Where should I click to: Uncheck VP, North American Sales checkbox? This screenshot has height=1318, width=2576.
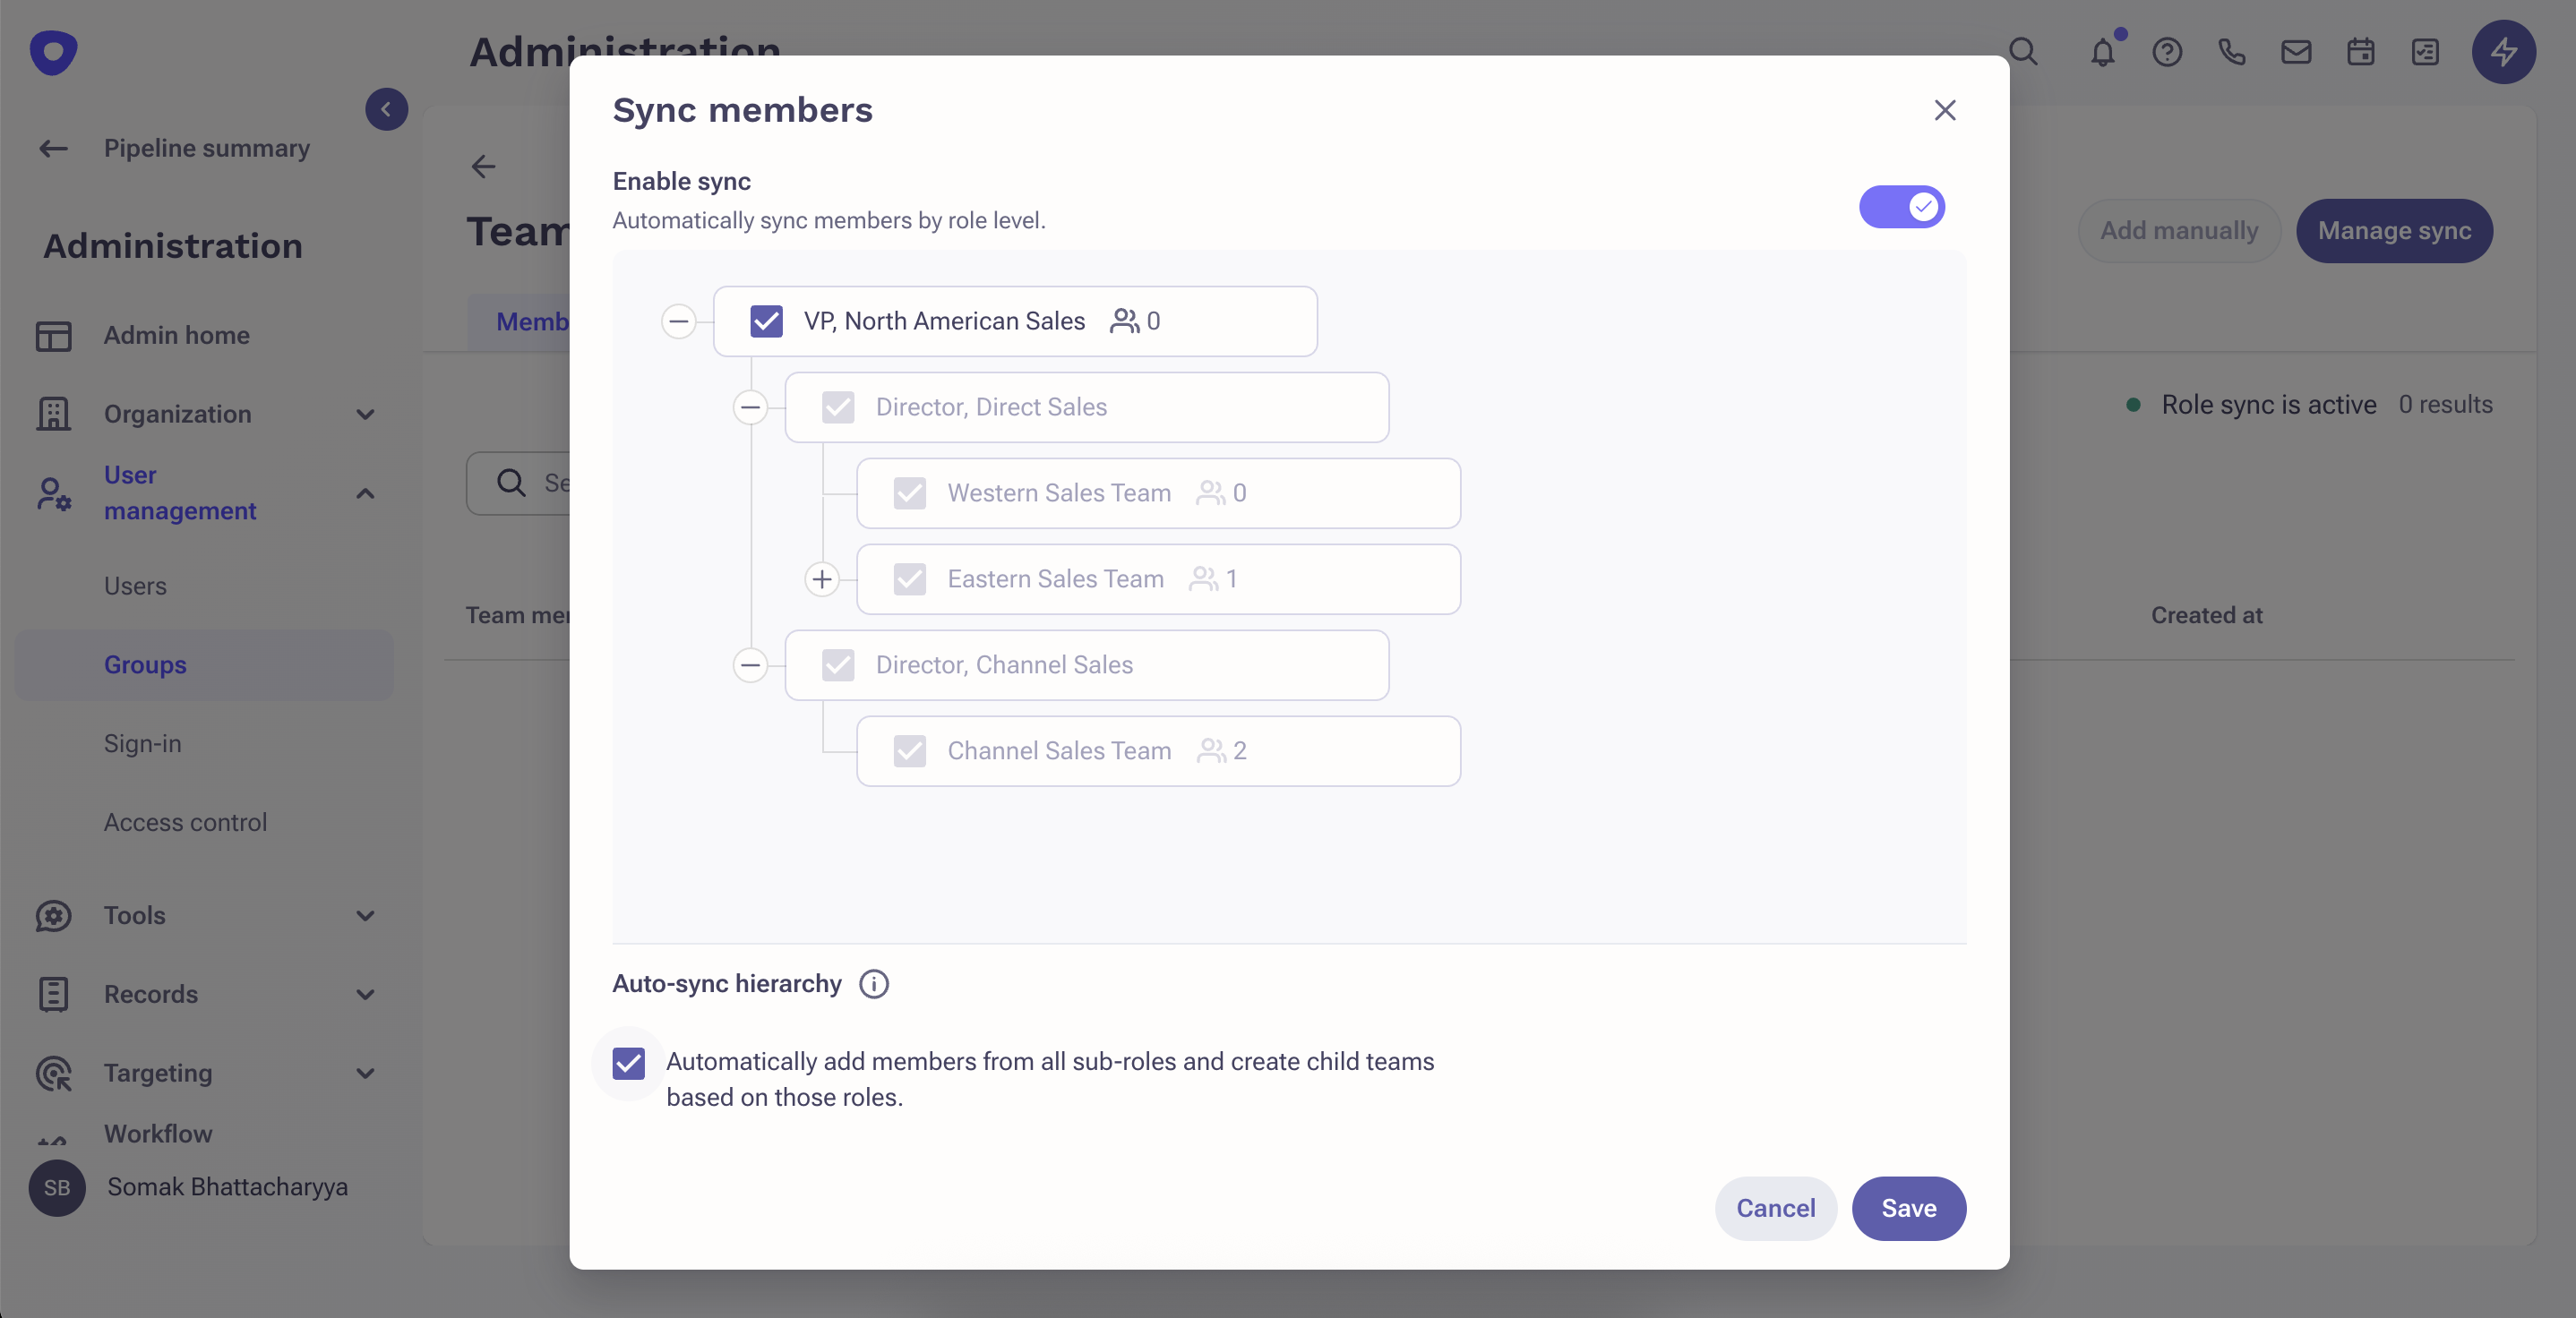766,321
